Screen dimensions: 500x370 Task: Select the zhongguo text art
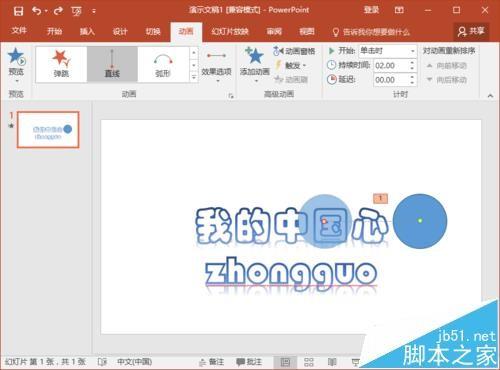coord(291,274)
